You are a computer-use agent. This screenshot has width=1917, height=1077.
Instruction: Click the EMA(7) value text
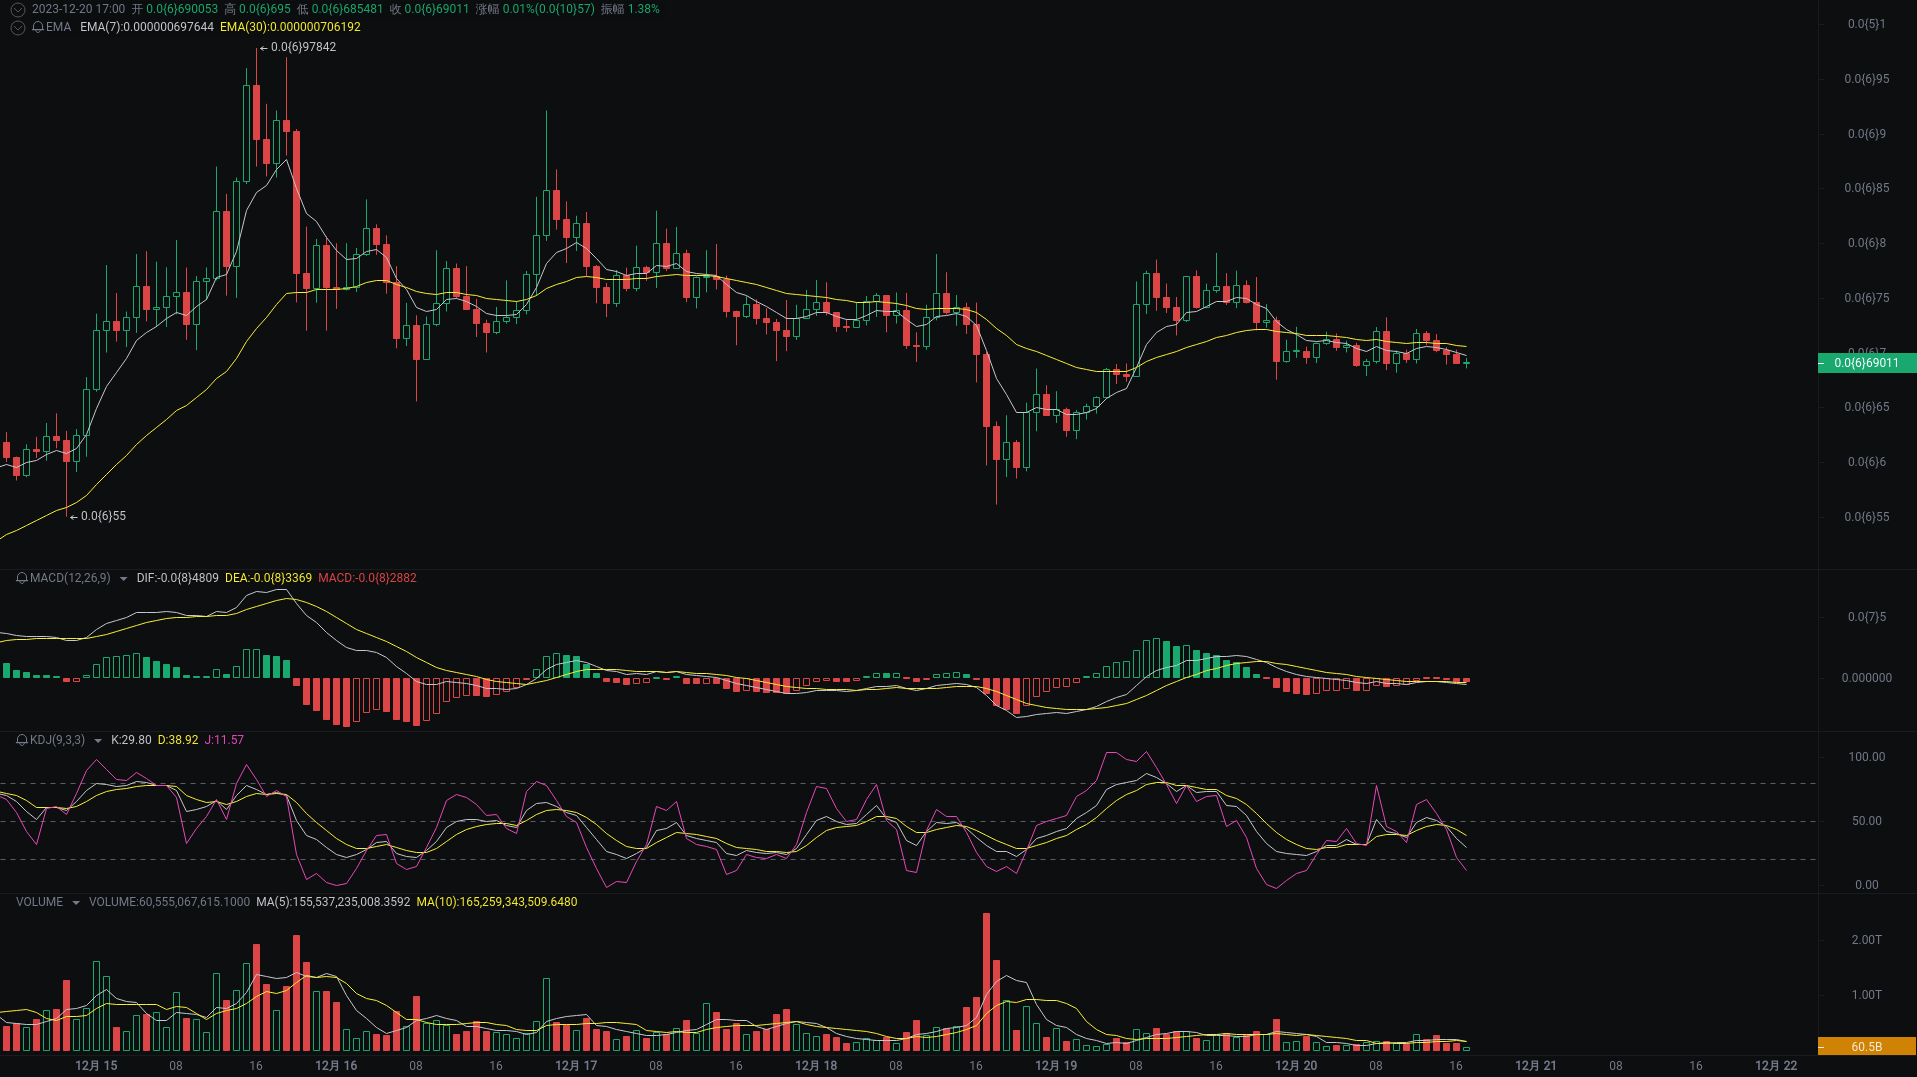point(147,27)
